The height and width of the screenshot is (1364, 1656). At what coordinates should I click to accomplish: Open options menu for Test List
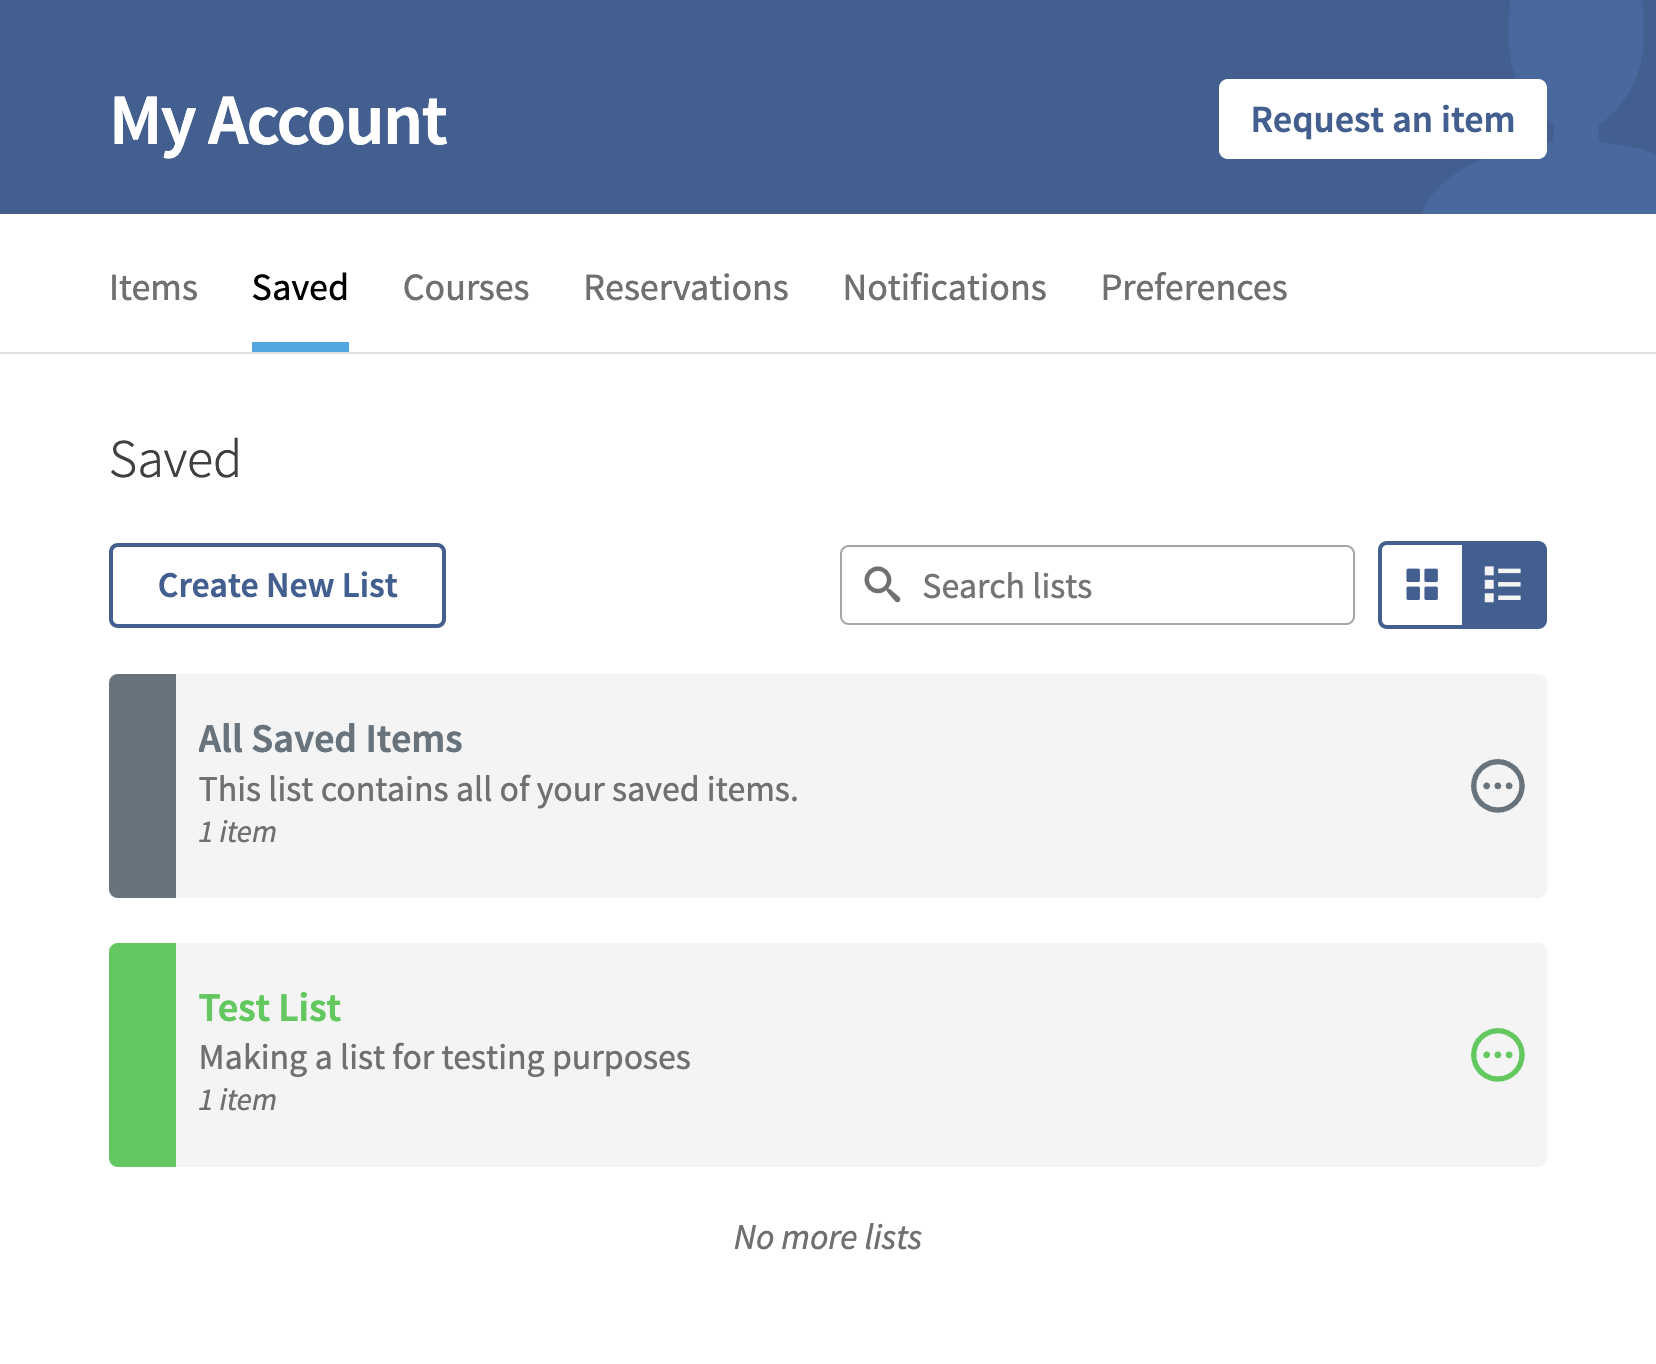(x=1497, y=1055)
